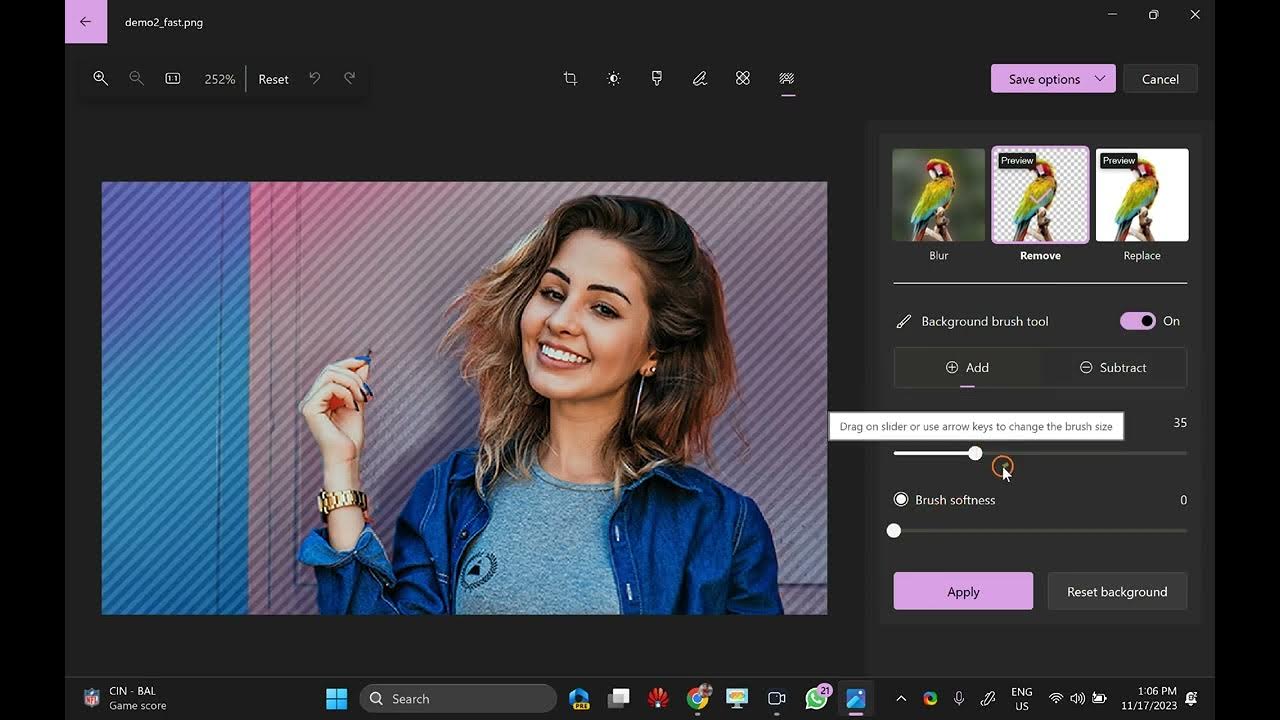
Task: Zoom in on the image
Action: [x=100, y=78]
